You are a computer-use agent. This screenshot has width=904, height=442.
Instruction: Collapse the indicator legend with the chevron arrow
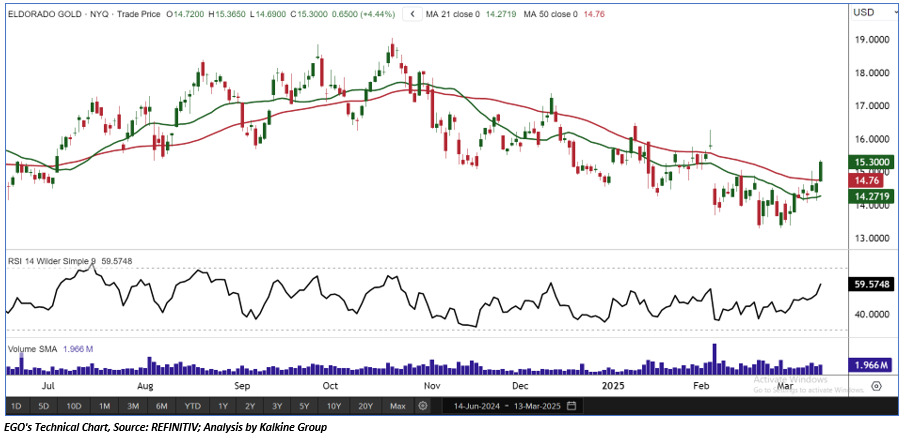pyautogui.click(x=412, y=14)
